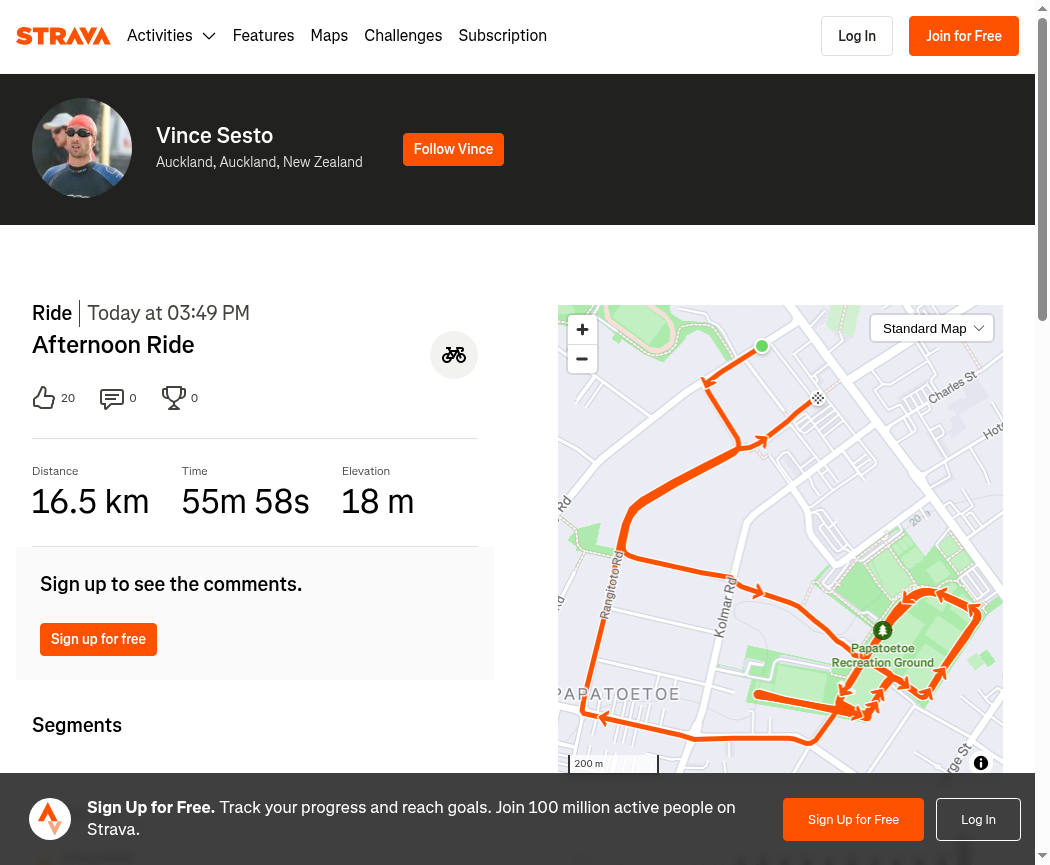Zoom in on the map
The image size is (1050, 865).
(582, 329)
